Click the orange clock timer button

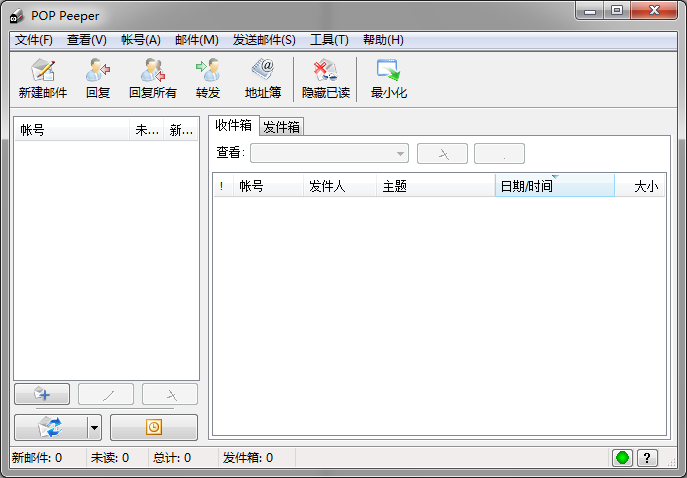(x=154, y=427)
